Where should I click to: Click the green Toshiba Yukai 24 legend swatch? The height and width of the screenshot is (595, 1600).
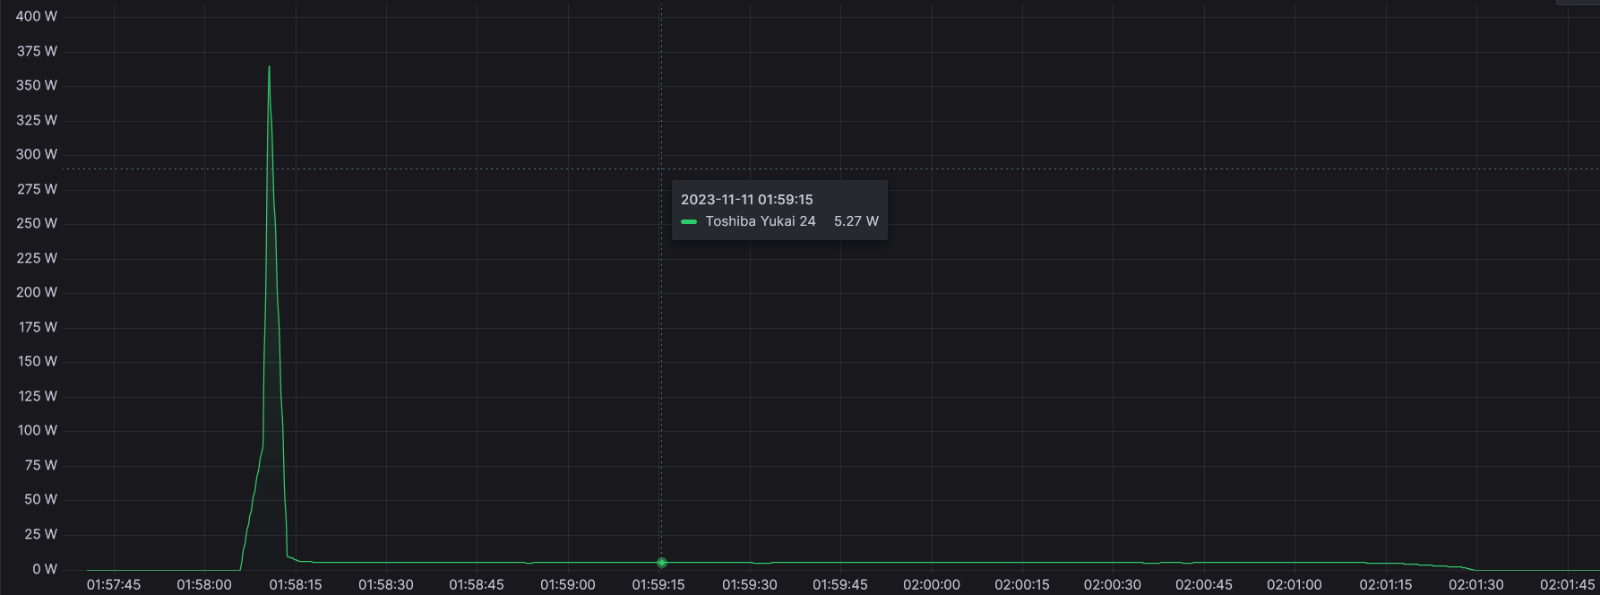click(689, 222)
